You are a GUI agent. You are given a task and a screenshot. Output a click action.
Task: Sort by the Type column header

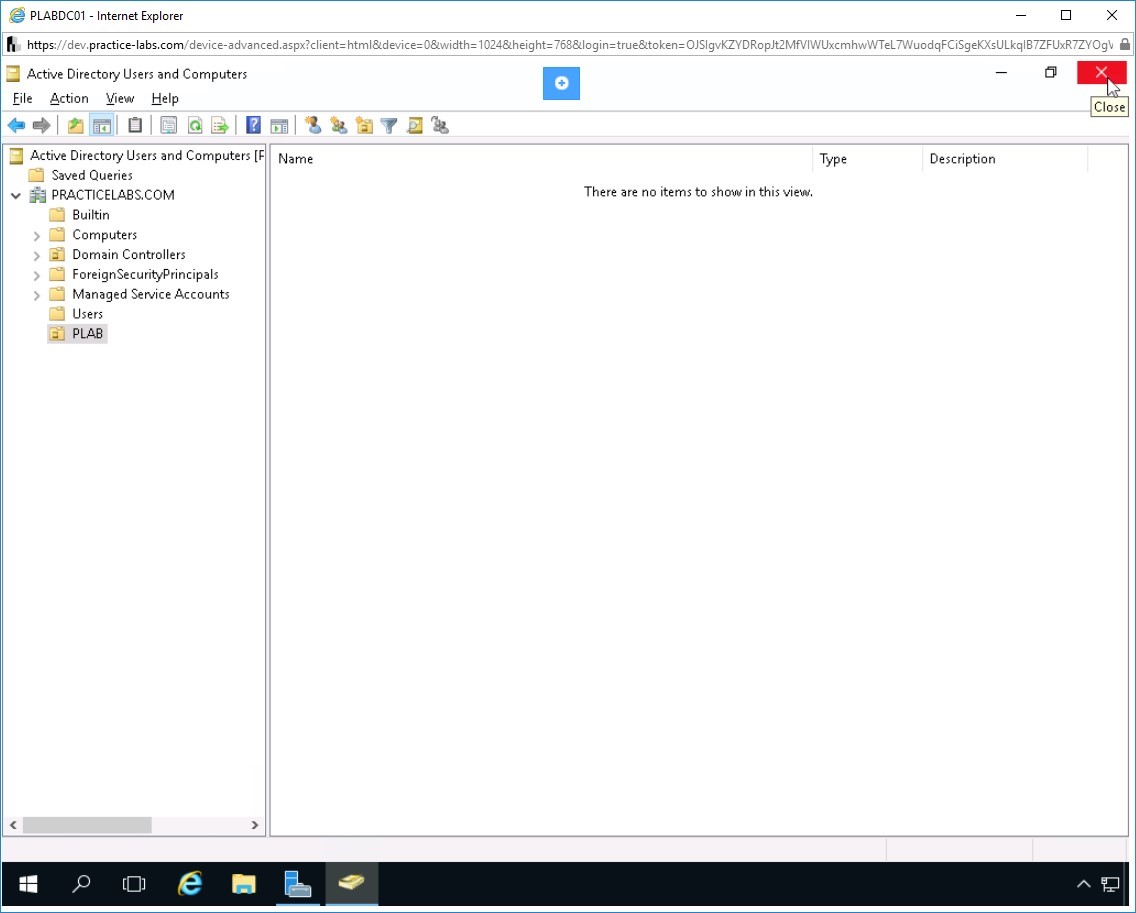point(867,159)
